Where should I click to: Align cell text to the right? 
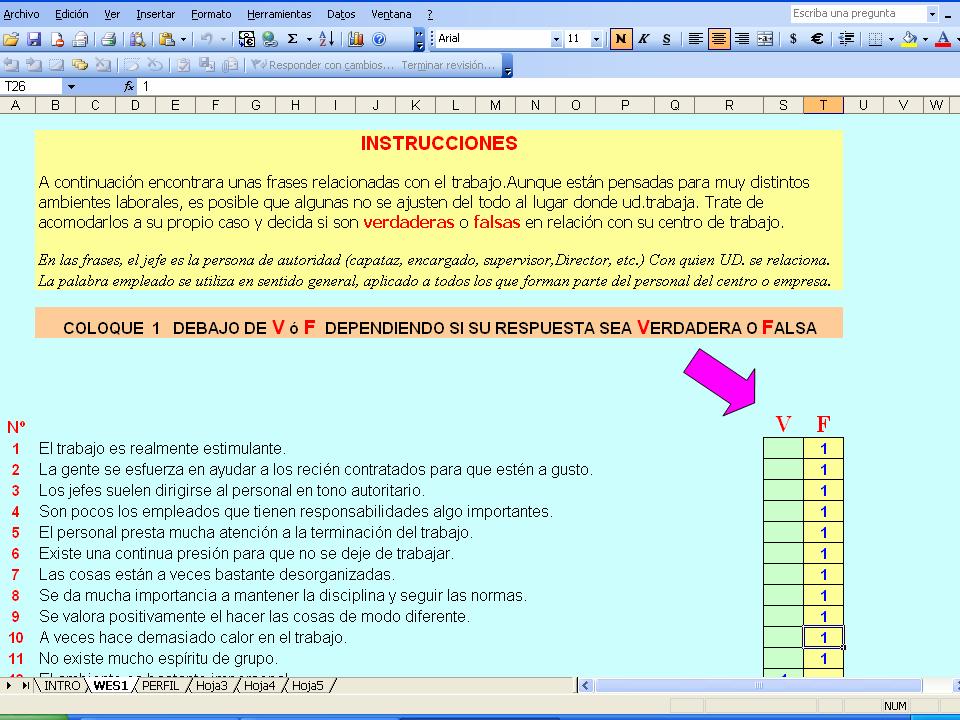(x=742, y=39)
